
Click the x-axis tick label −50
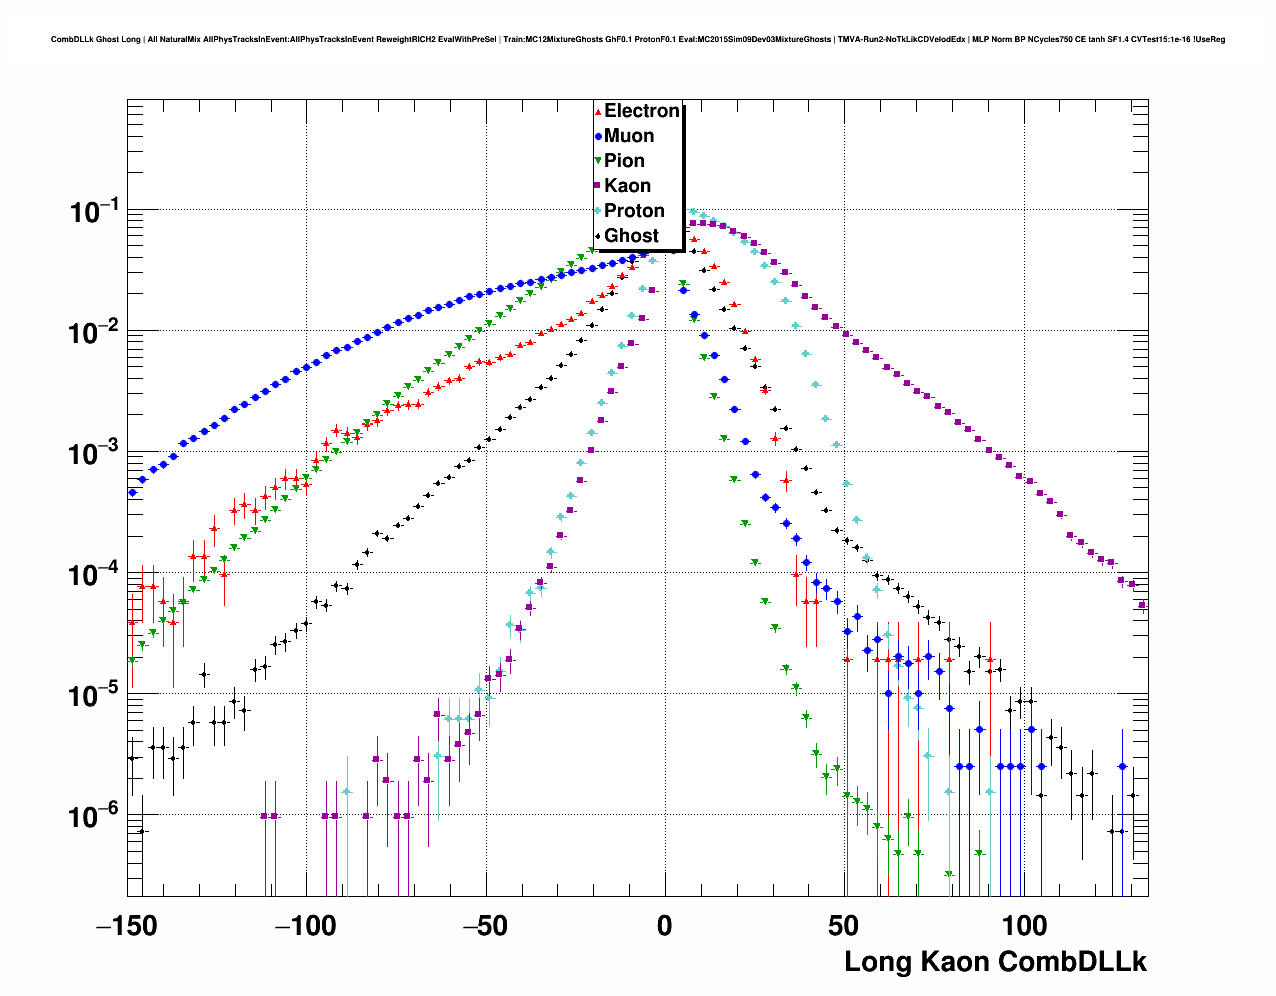tap(485, 926)
